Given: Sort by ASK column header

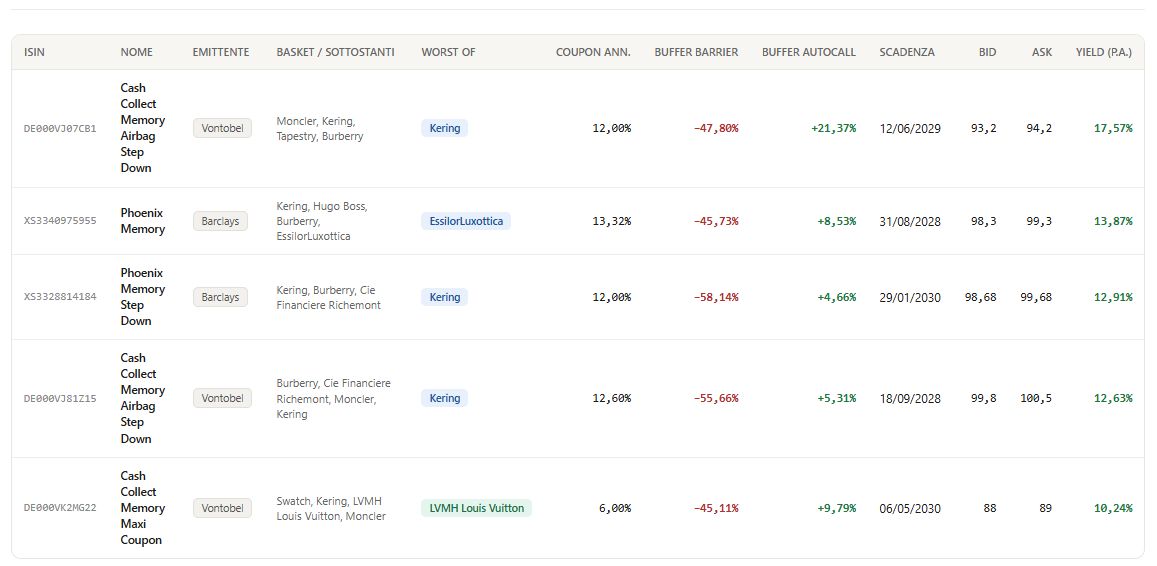Looking at the screenshot, I should coord(1042,52).
